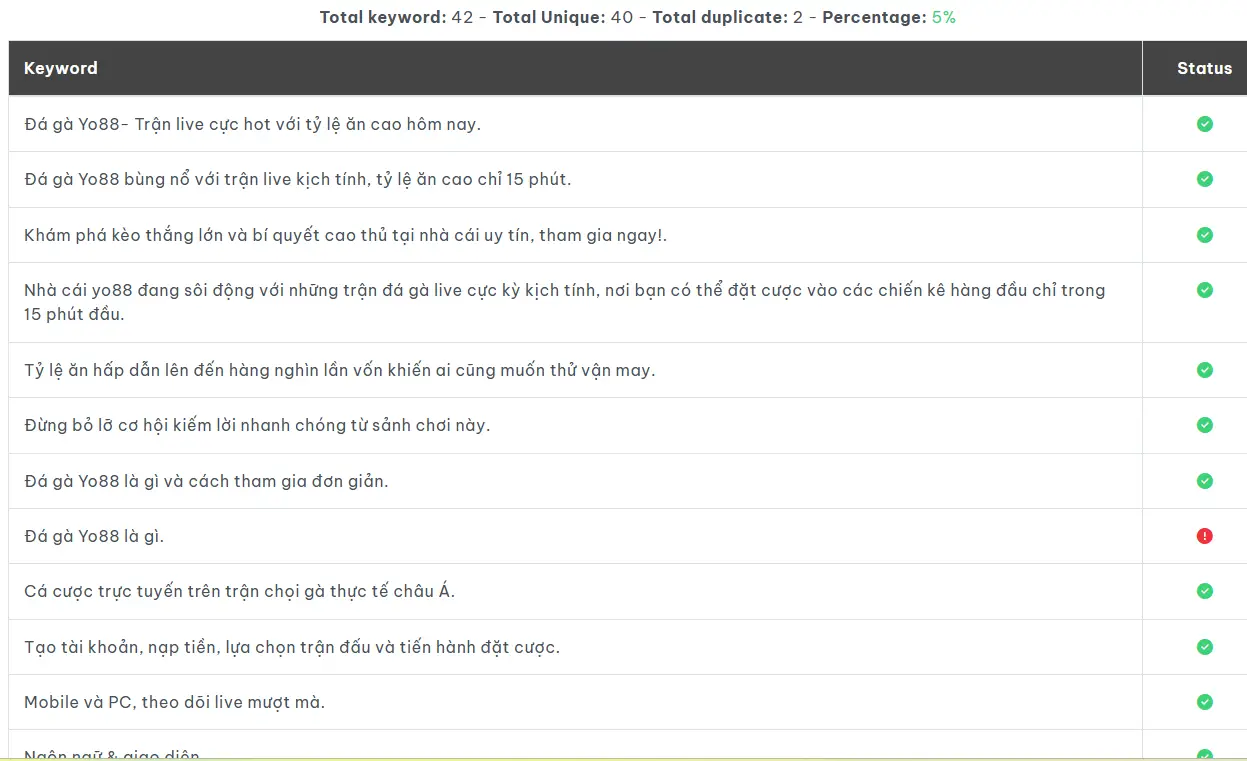
Task: Click green check icon for "Trận live cực hot" row
Action: click(x=1204, y=124)
